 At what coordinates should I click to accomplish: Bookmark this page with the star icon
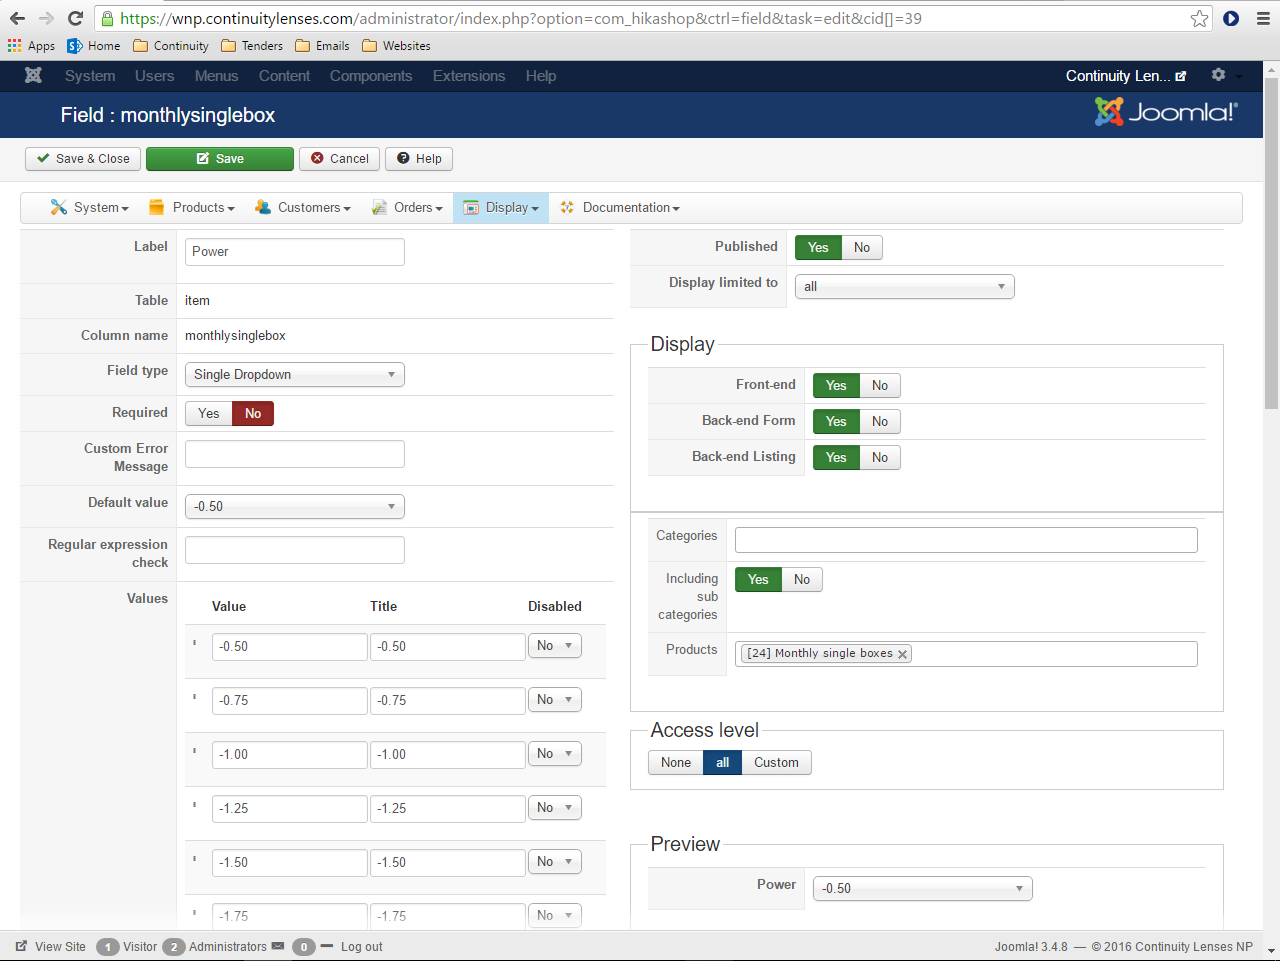point(1199,18)
